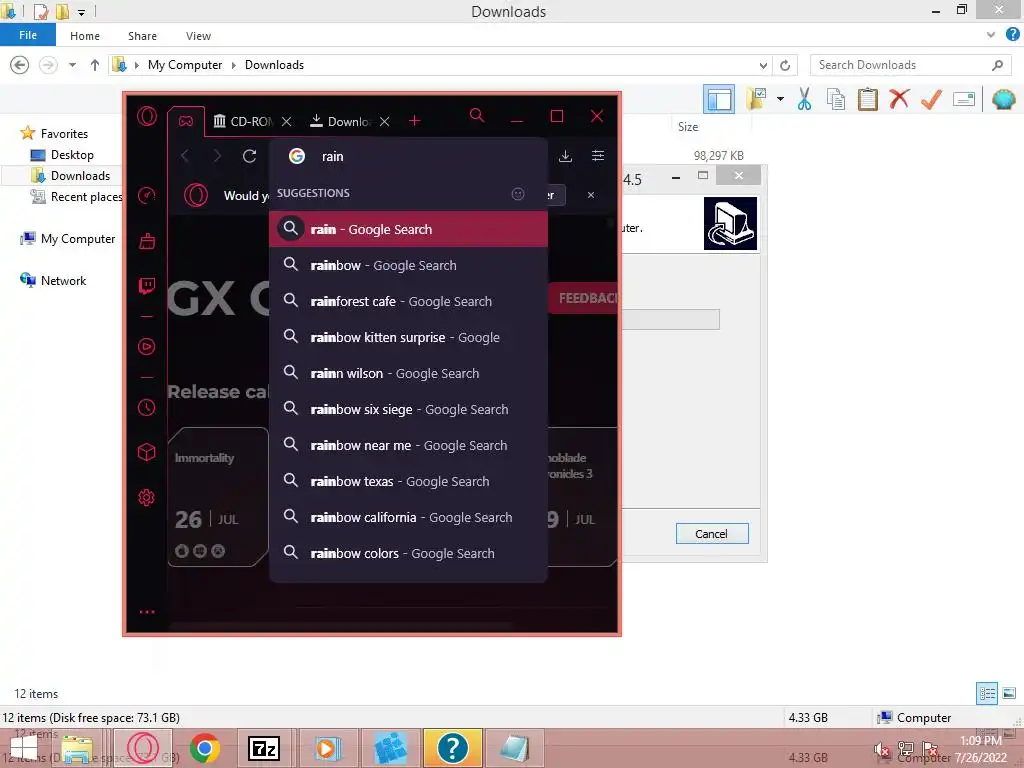Open Google Chrome from the taskbar
1024x768 pixels.
pos(204,748)
